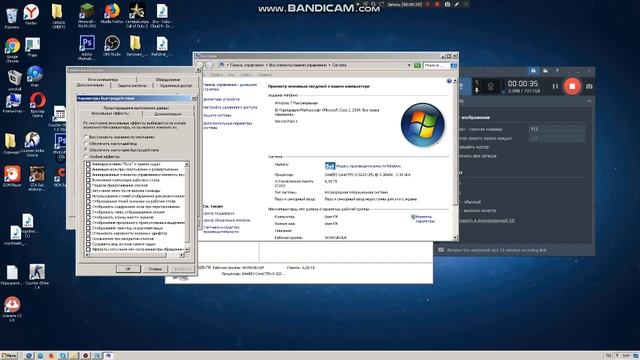Click OK in Performance Options dialog

coord(128,269)
